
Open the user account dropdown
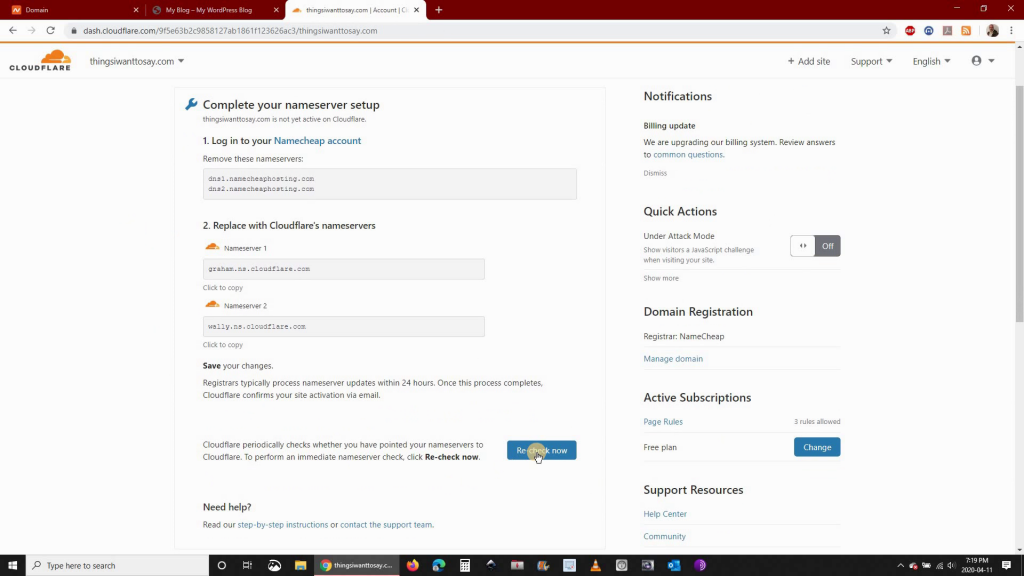click(983, 61)
